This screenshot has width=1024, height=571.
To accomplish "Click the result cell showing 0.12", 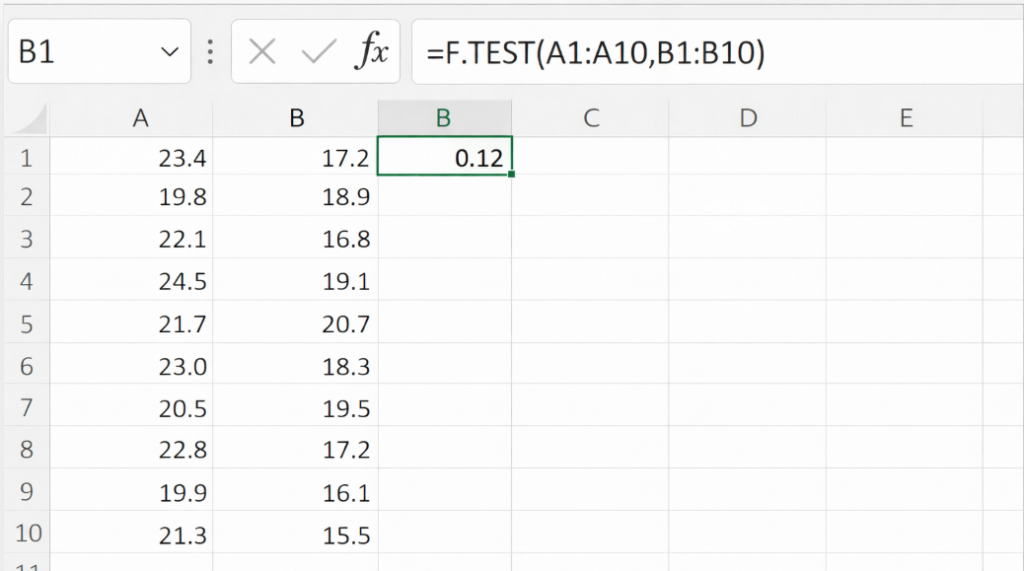I will click(x=445, y=157).
